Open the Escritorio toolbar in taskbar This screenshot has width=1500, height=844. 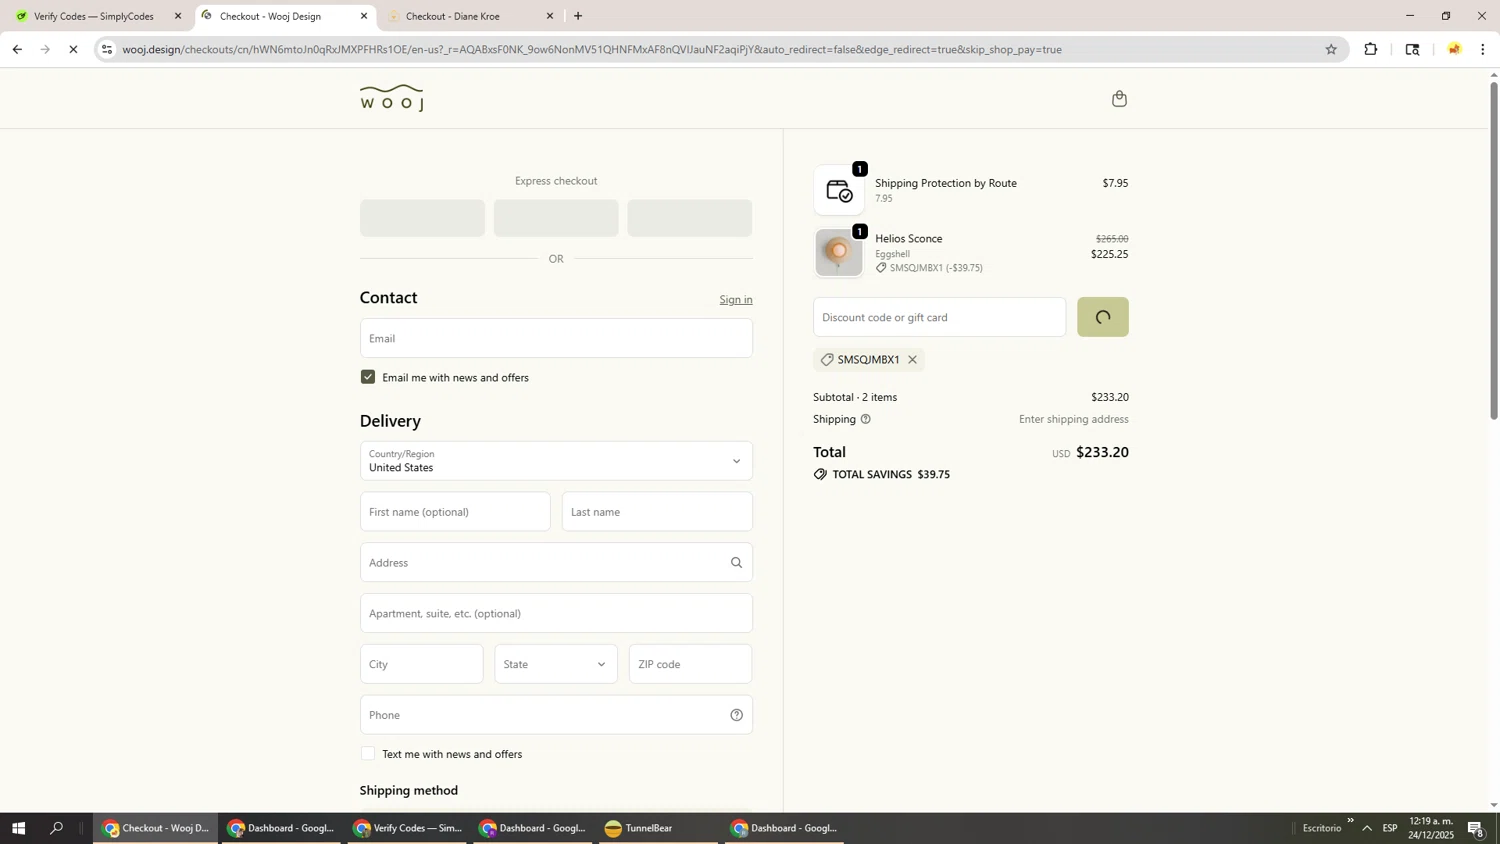point(1322,828)
